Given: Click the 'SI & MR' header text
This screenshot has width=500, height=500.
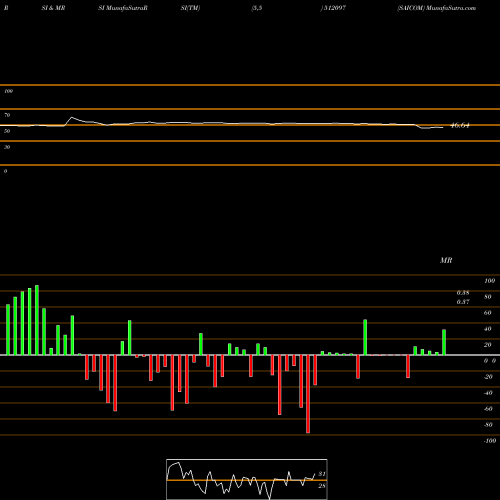Looking at the screenshot, I should pyautogui.click(x=53, y=8).
